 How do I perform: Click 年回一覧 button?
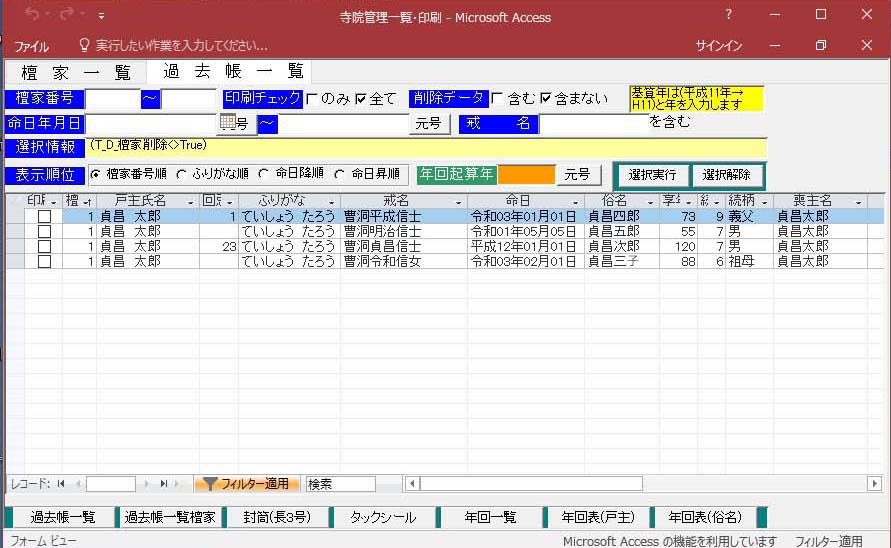coord(490,517)
